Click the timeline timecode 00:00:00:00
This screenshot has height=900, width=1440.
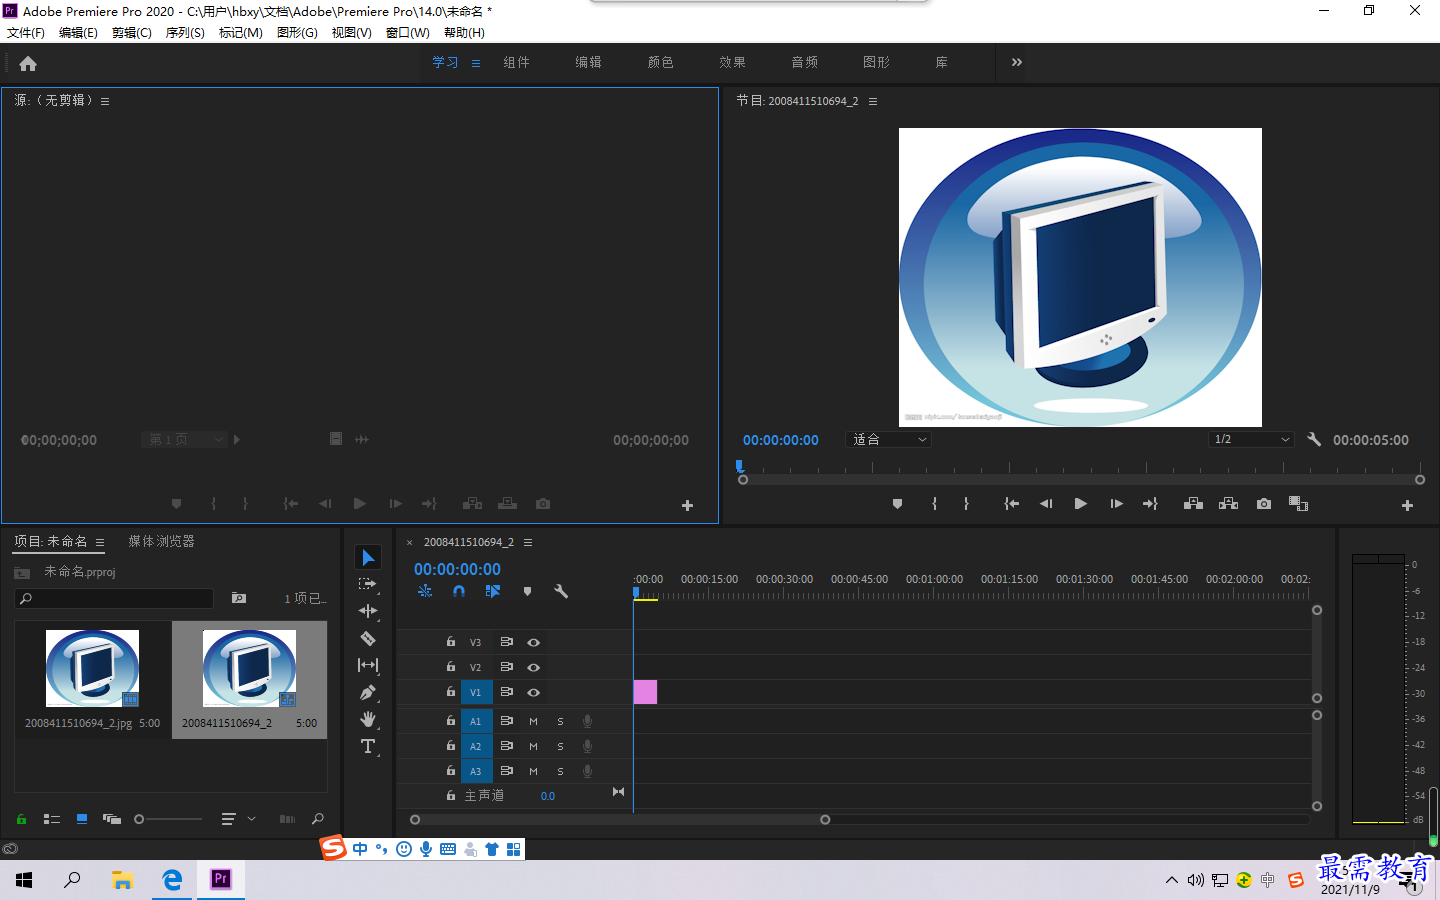coord(458,569)
